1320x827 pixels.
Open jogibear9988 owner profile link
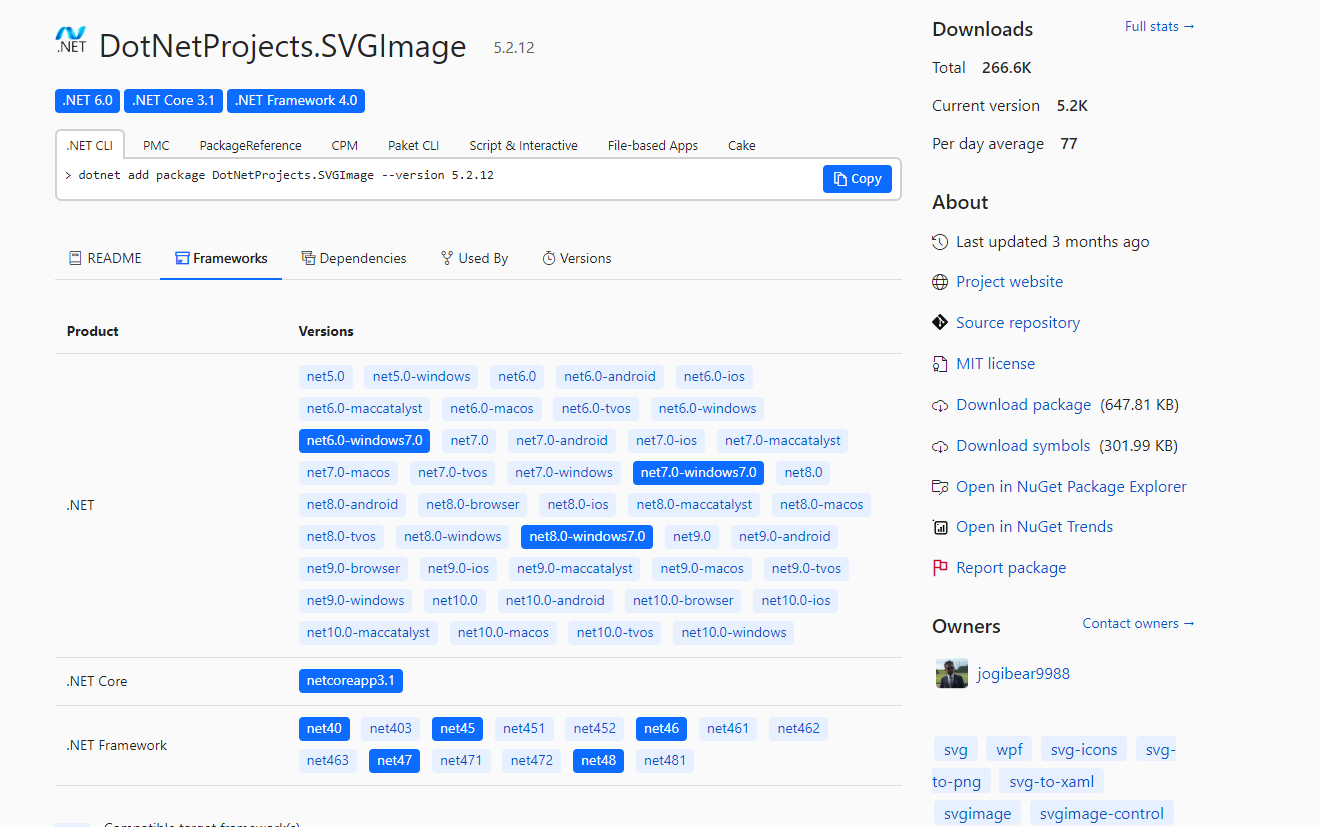coord(1023,674)
